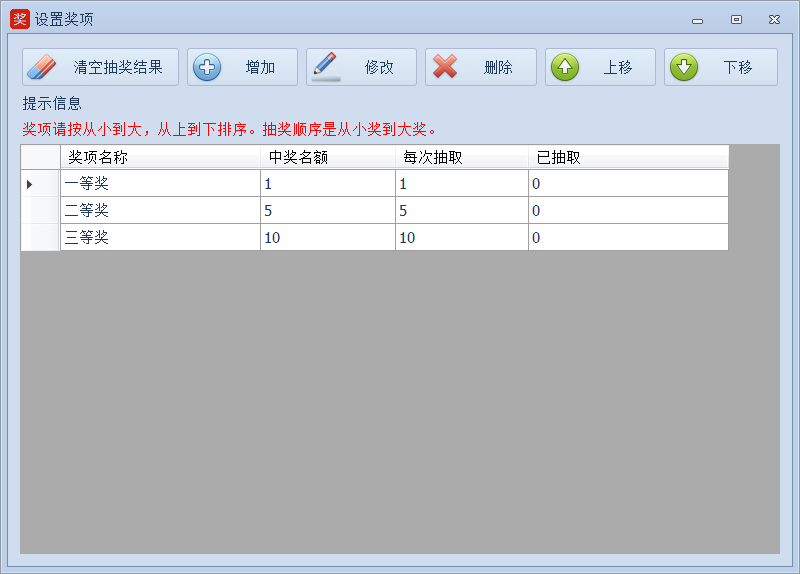800x574 pixels.
Task: Sort by 奖项名称 column header
Action: click(160, 157)
